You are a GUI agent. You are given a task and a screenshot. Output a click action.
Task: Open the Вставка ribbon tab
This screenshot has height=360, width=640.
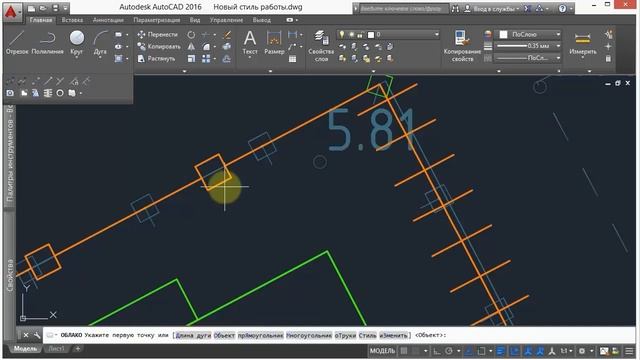click(x=72, y=20)
